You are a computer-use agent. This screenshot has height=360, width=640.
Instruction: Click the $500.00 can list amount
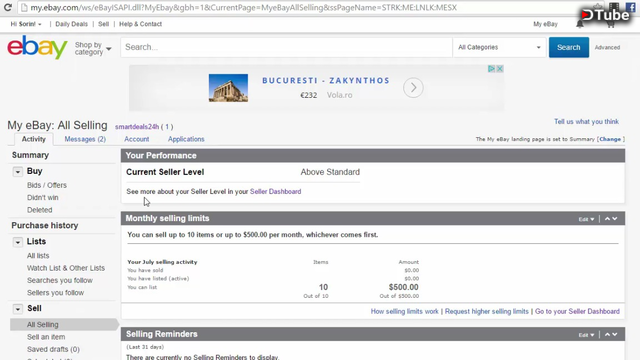[x=403, y=287]
